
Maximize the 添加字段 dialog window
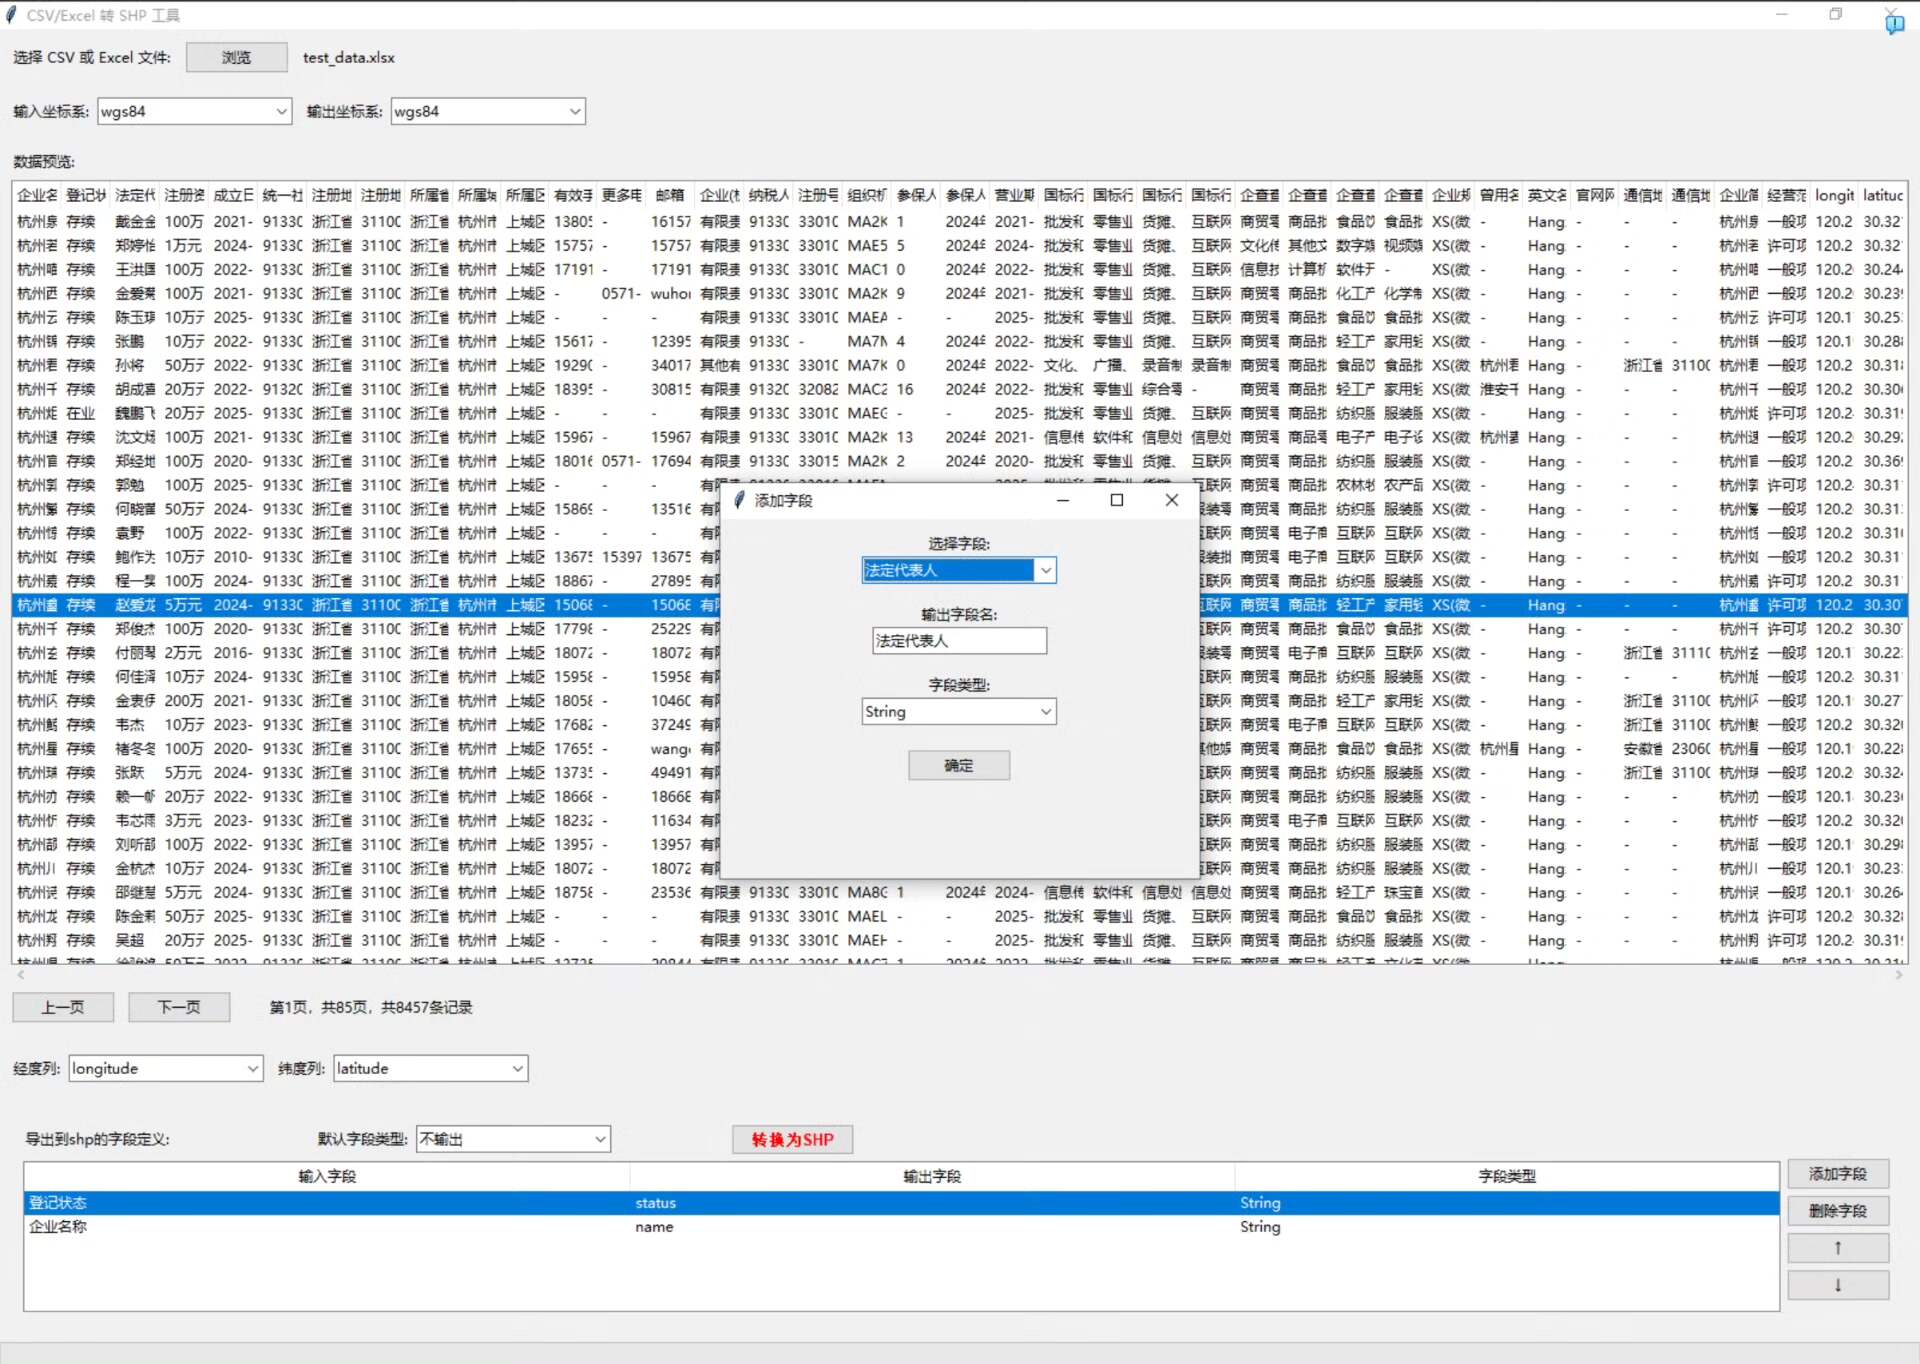(1117, 500)
